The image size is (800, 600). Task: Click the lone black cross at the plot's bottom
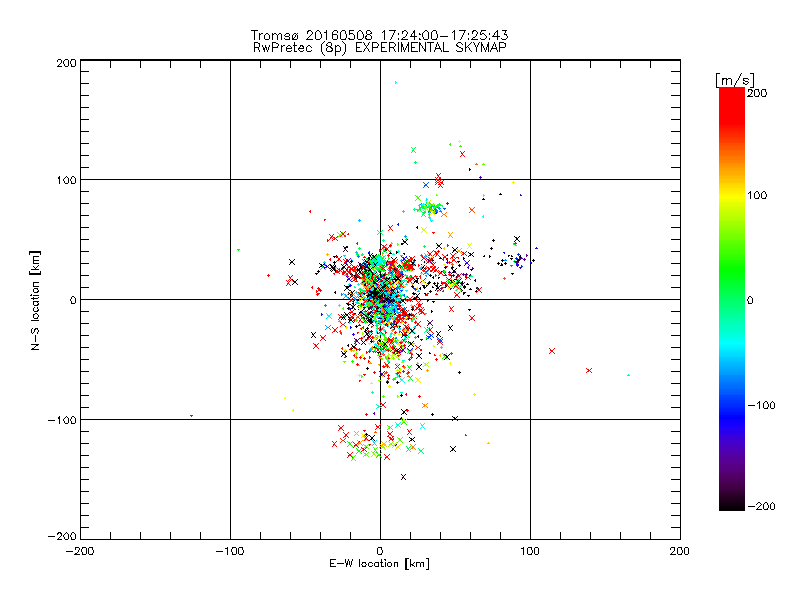tap(404, 477)
